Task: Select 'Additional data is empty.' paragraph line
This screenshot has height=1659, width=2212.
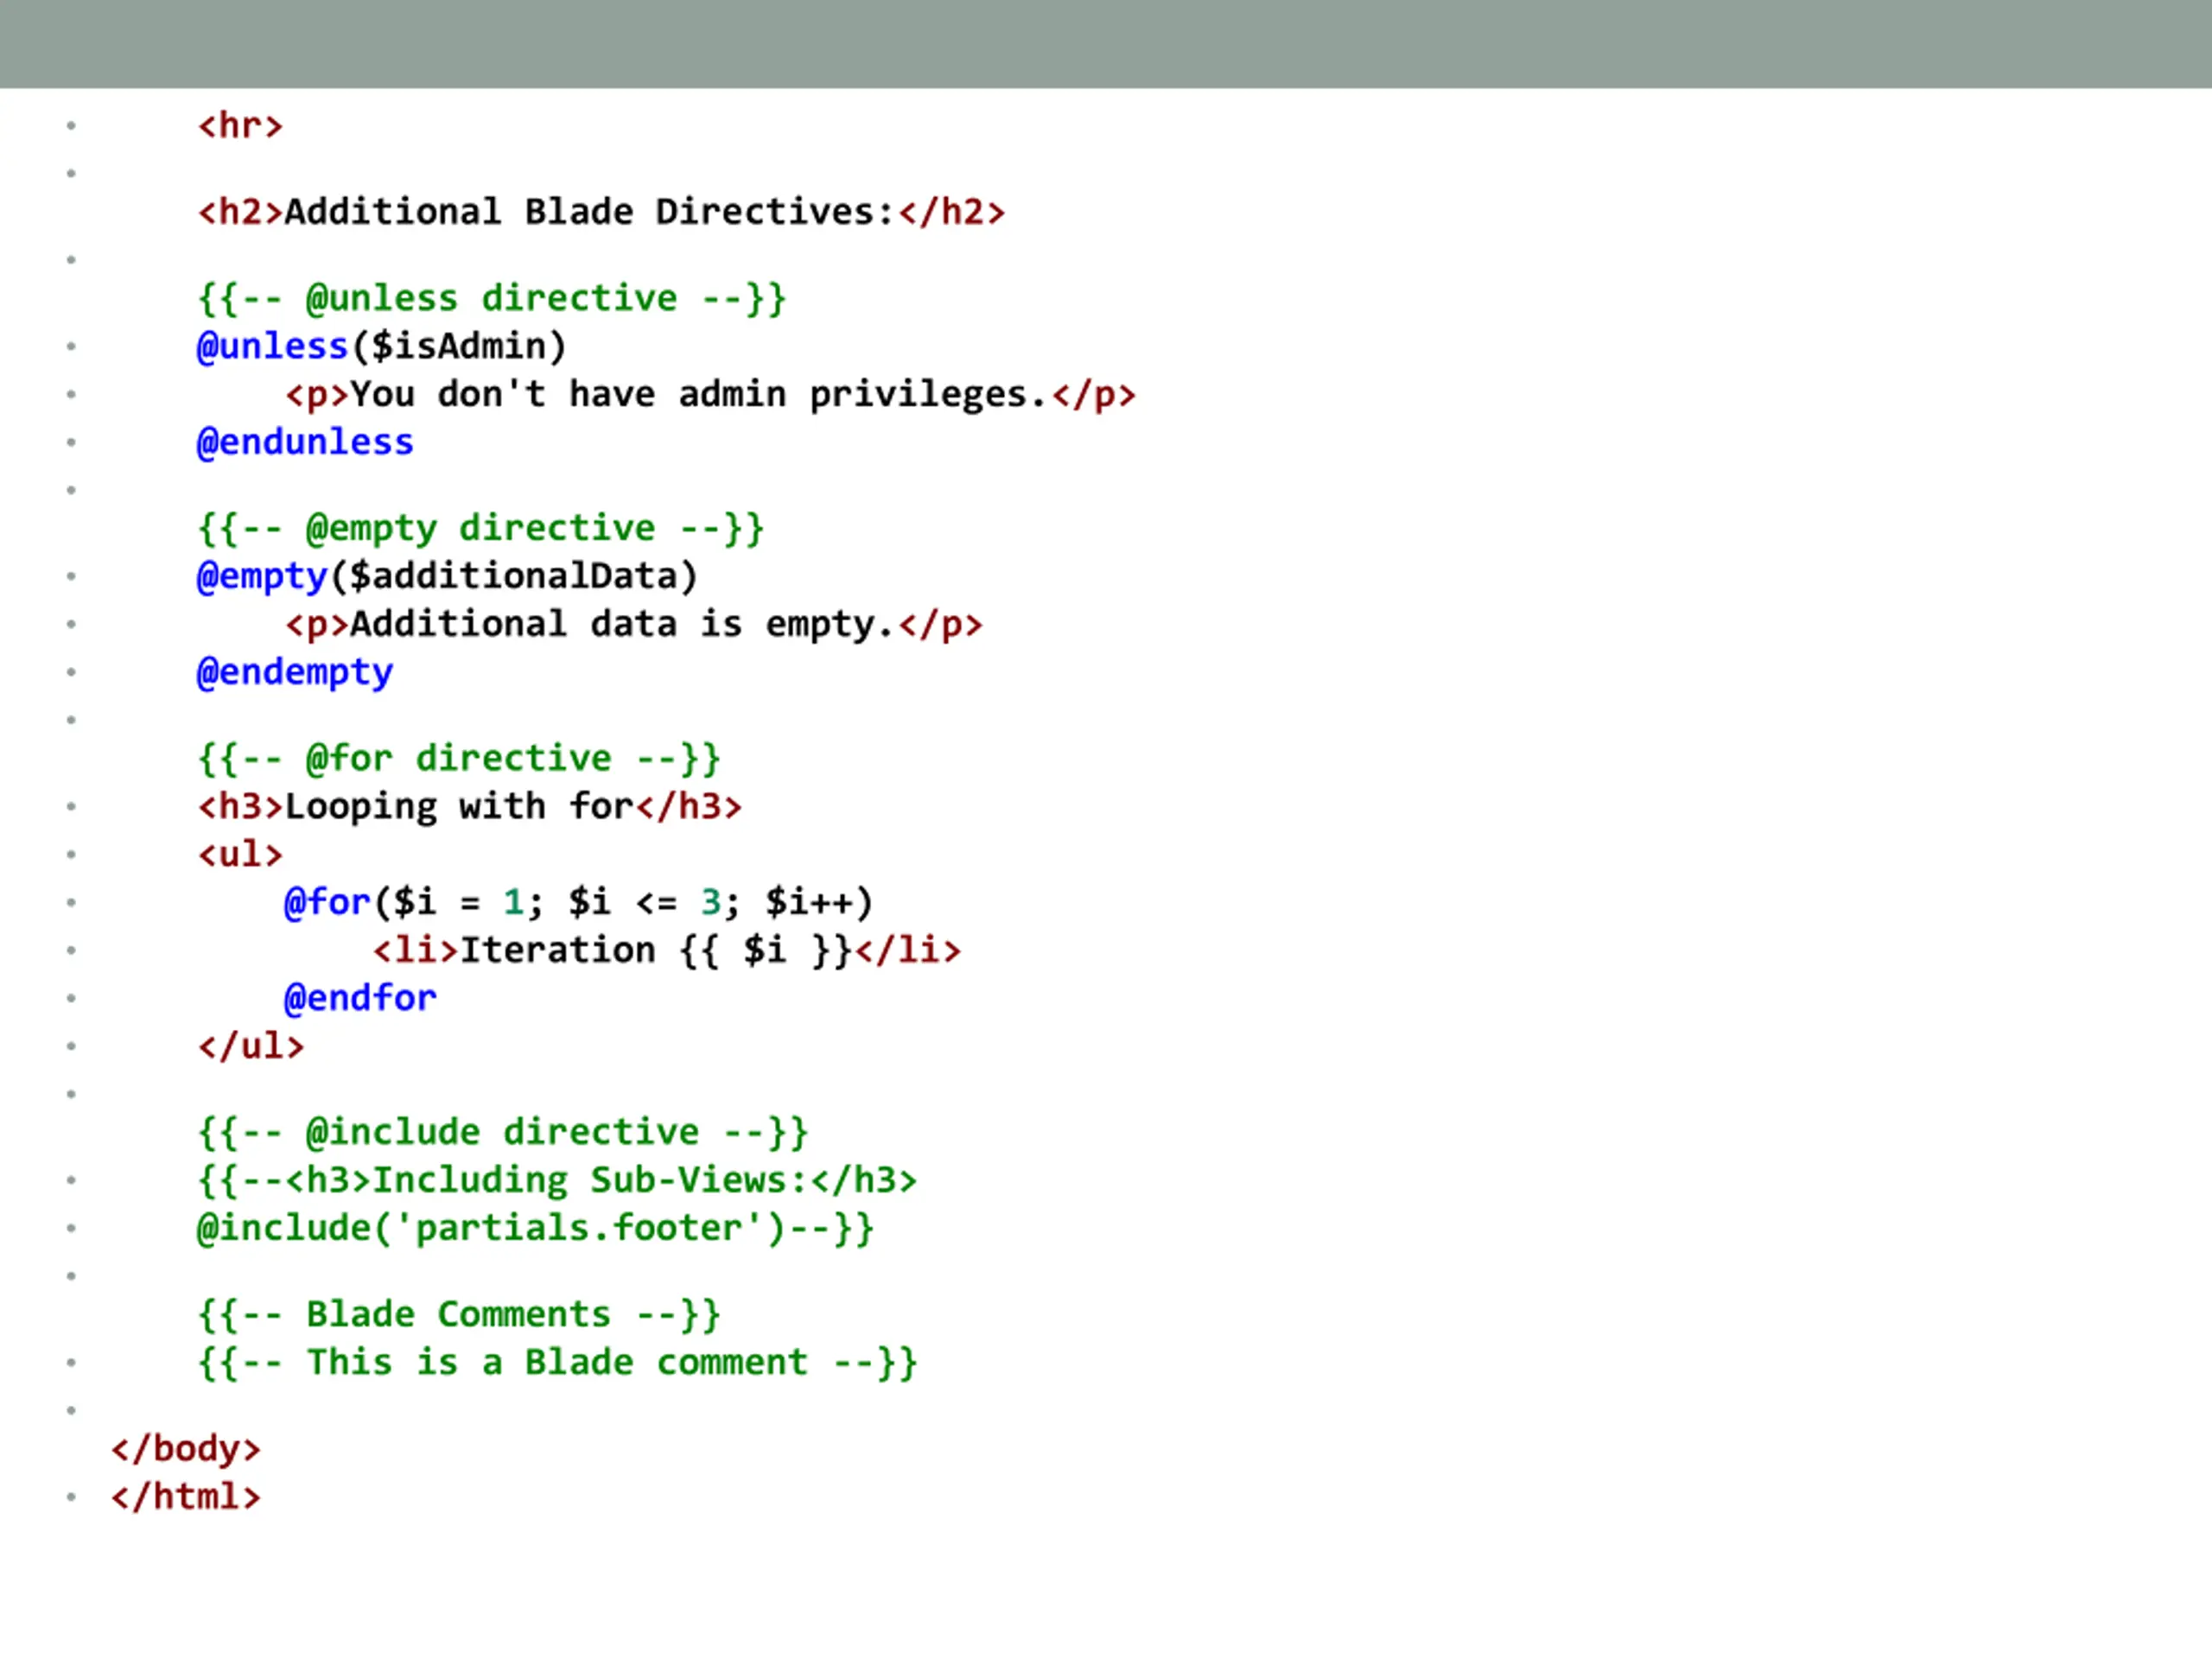Action: pos(634,625)
